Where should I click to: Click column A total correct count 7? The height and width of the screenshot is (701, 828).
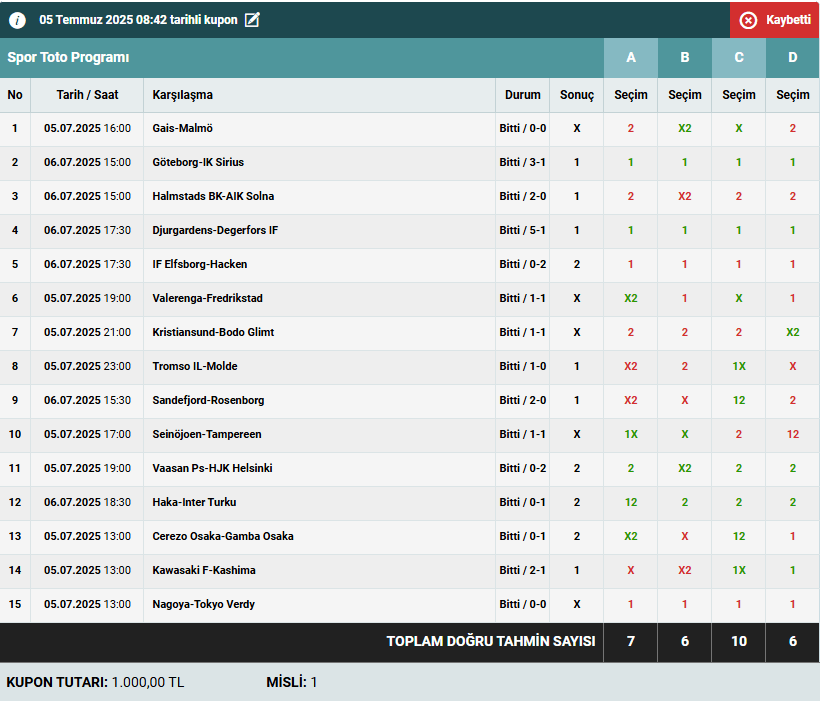click(x=631, y=642)
